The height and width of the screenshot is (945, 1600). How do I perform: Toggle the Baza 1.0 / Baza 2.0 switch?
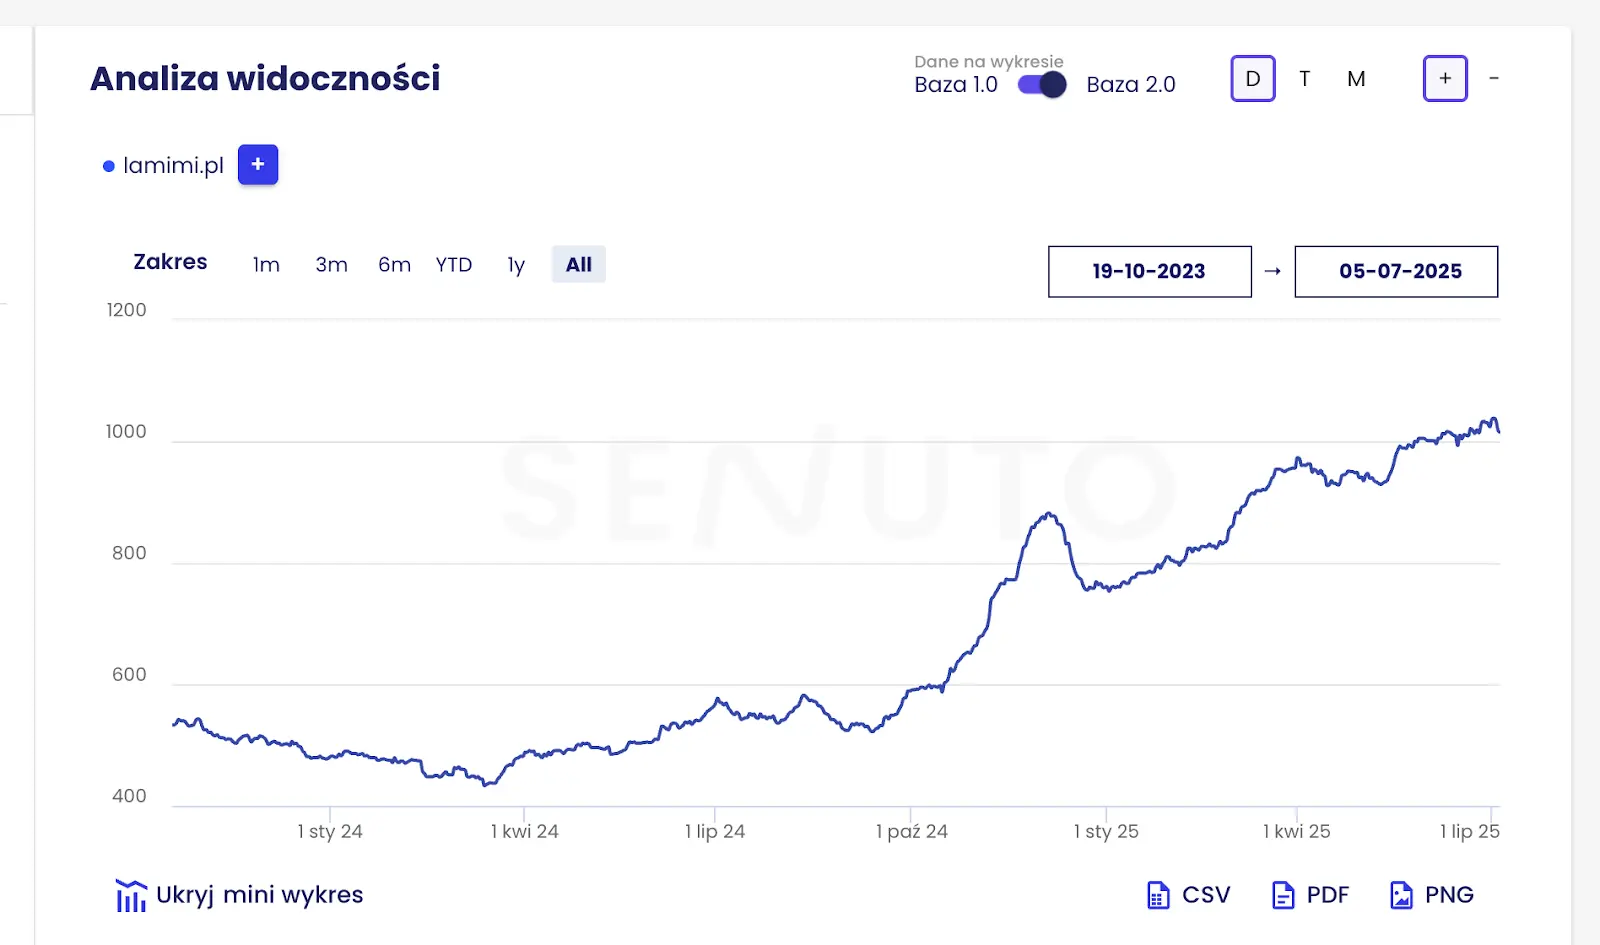1042,85
